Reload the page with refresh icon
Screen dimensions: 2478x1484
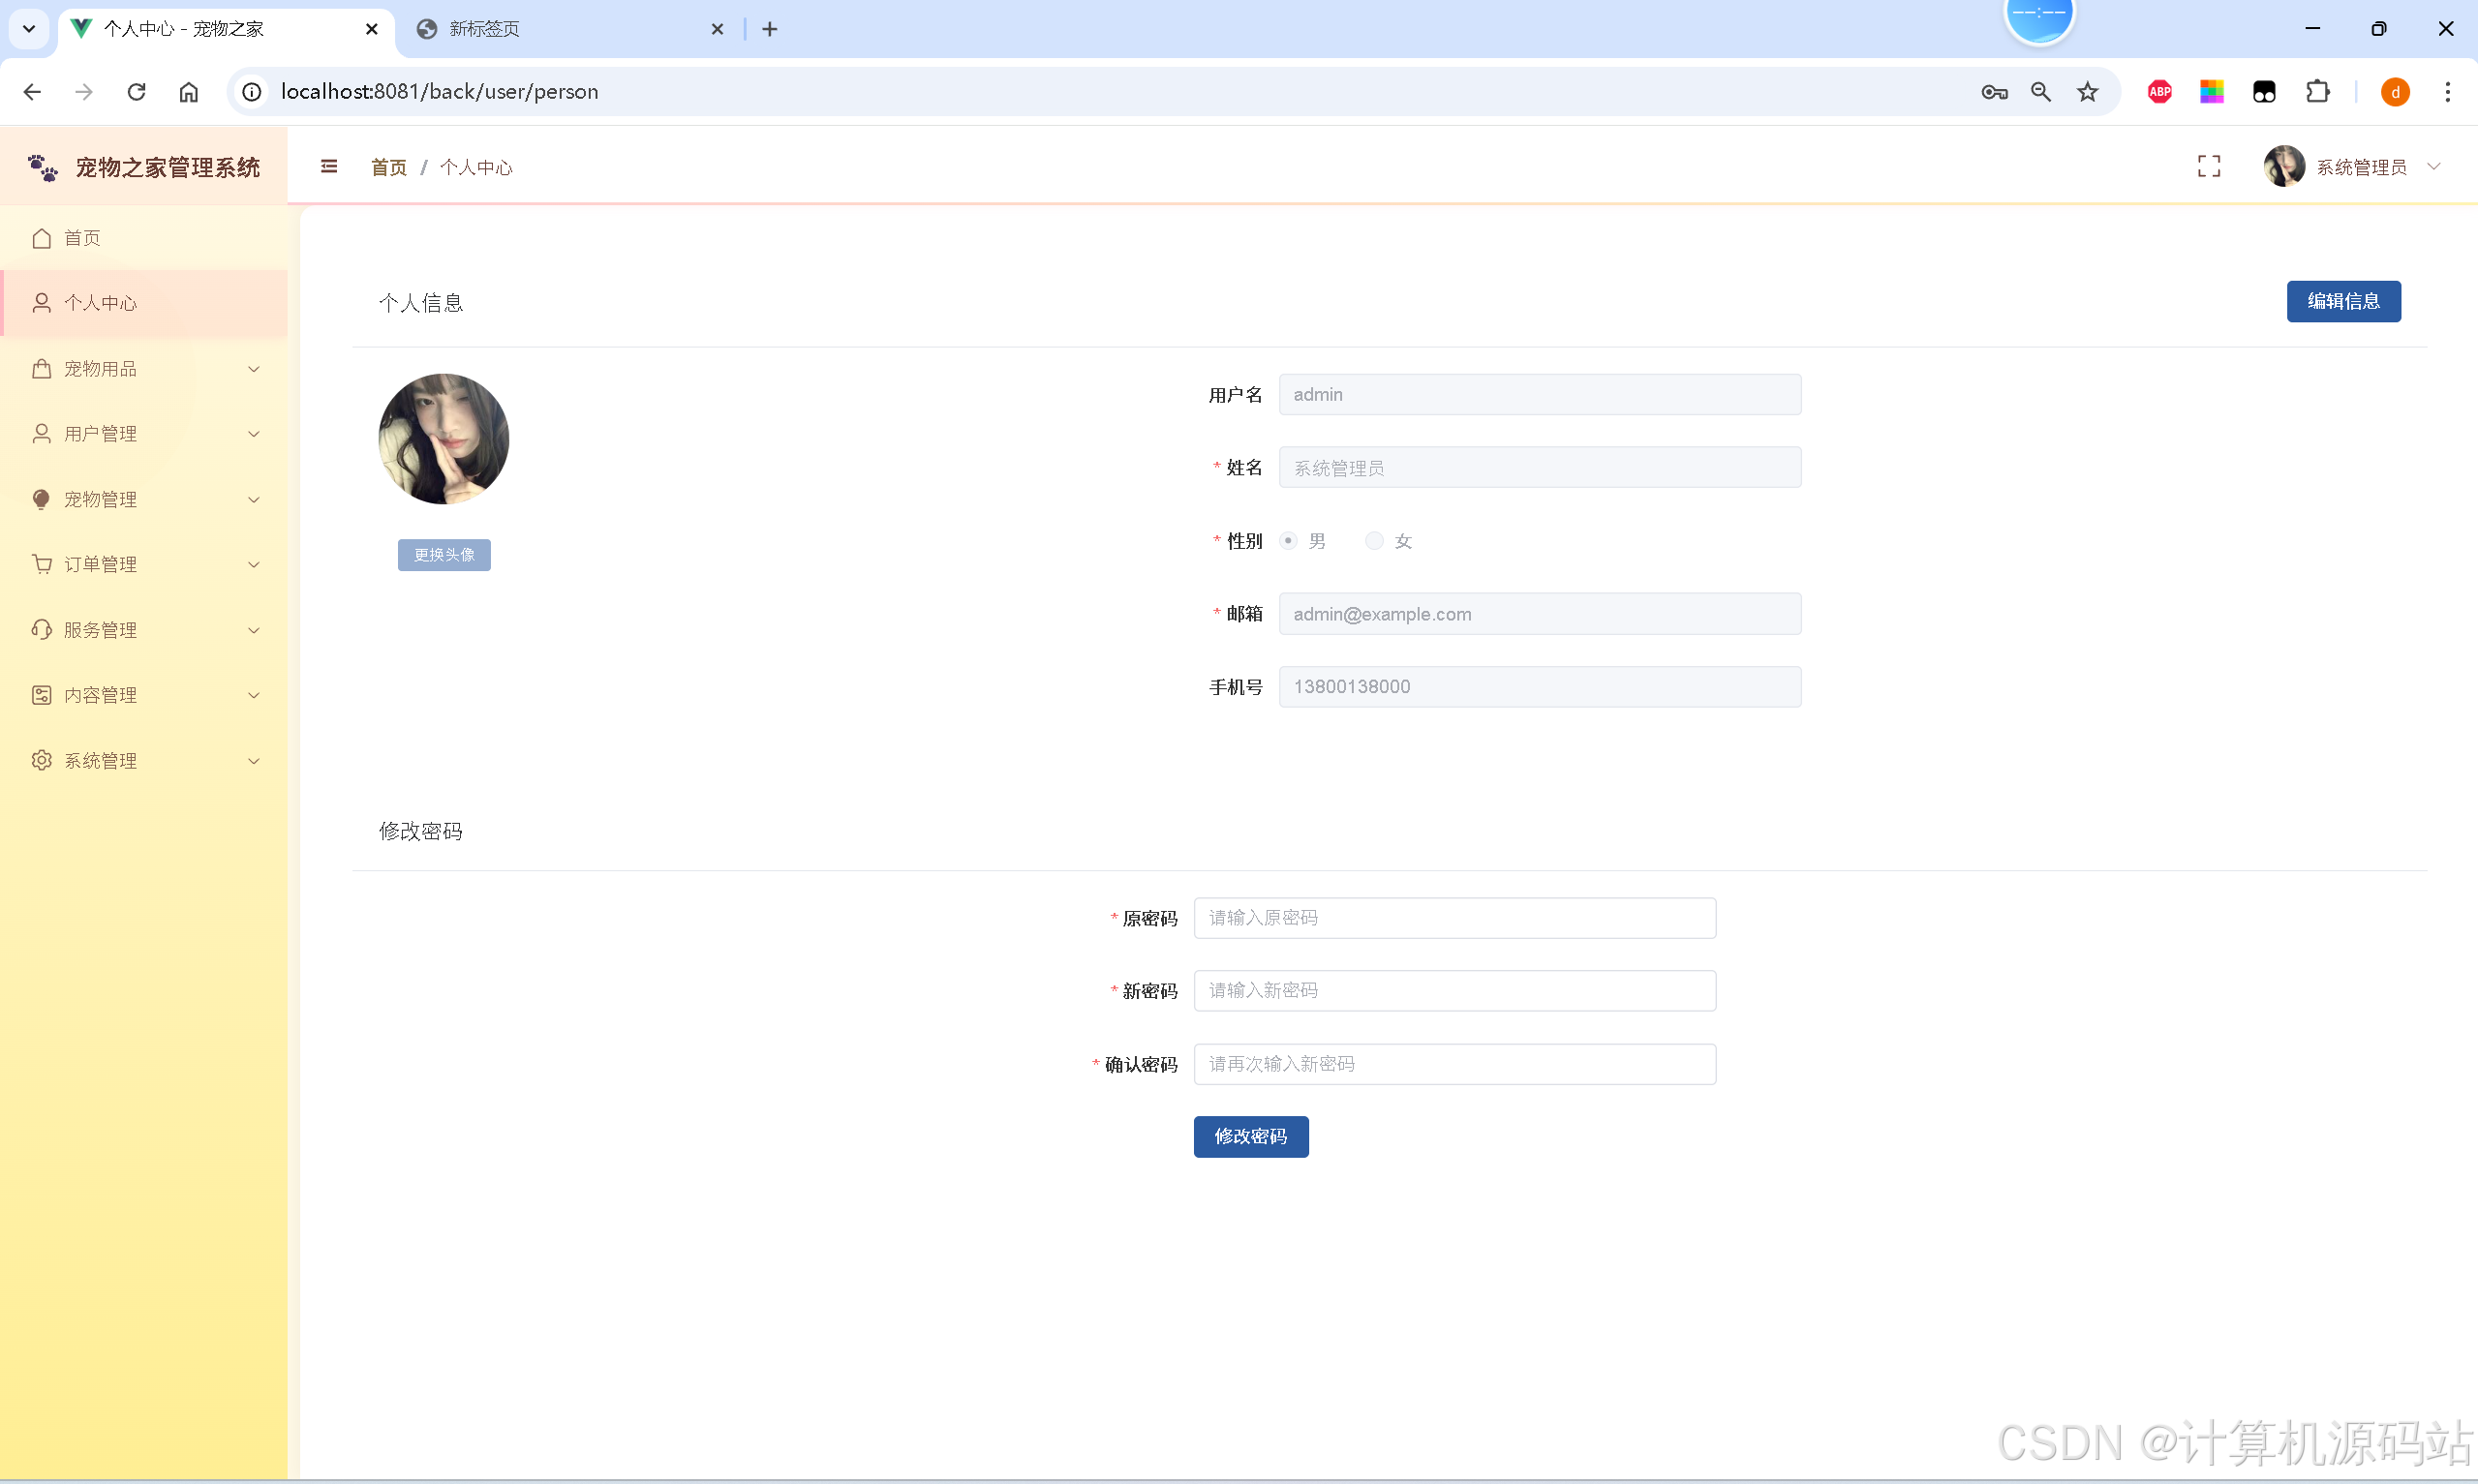137,92
